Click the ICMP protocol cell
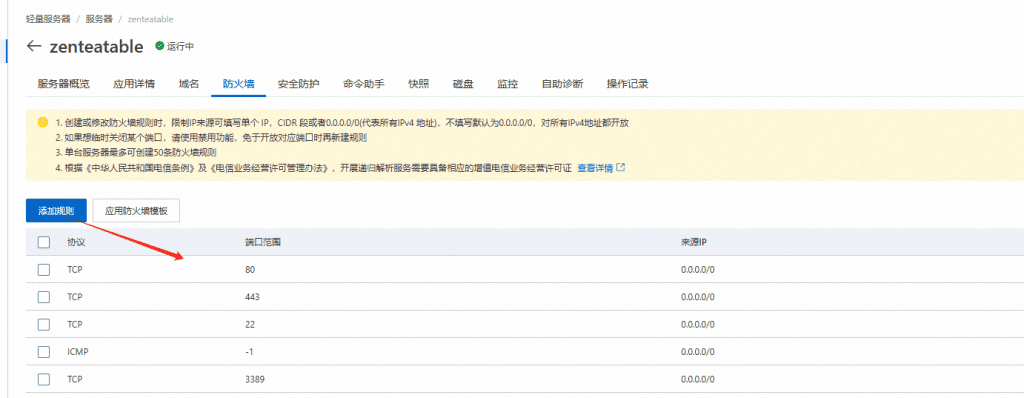Viewport: 1024px width, 398px height. click(78, 352)
